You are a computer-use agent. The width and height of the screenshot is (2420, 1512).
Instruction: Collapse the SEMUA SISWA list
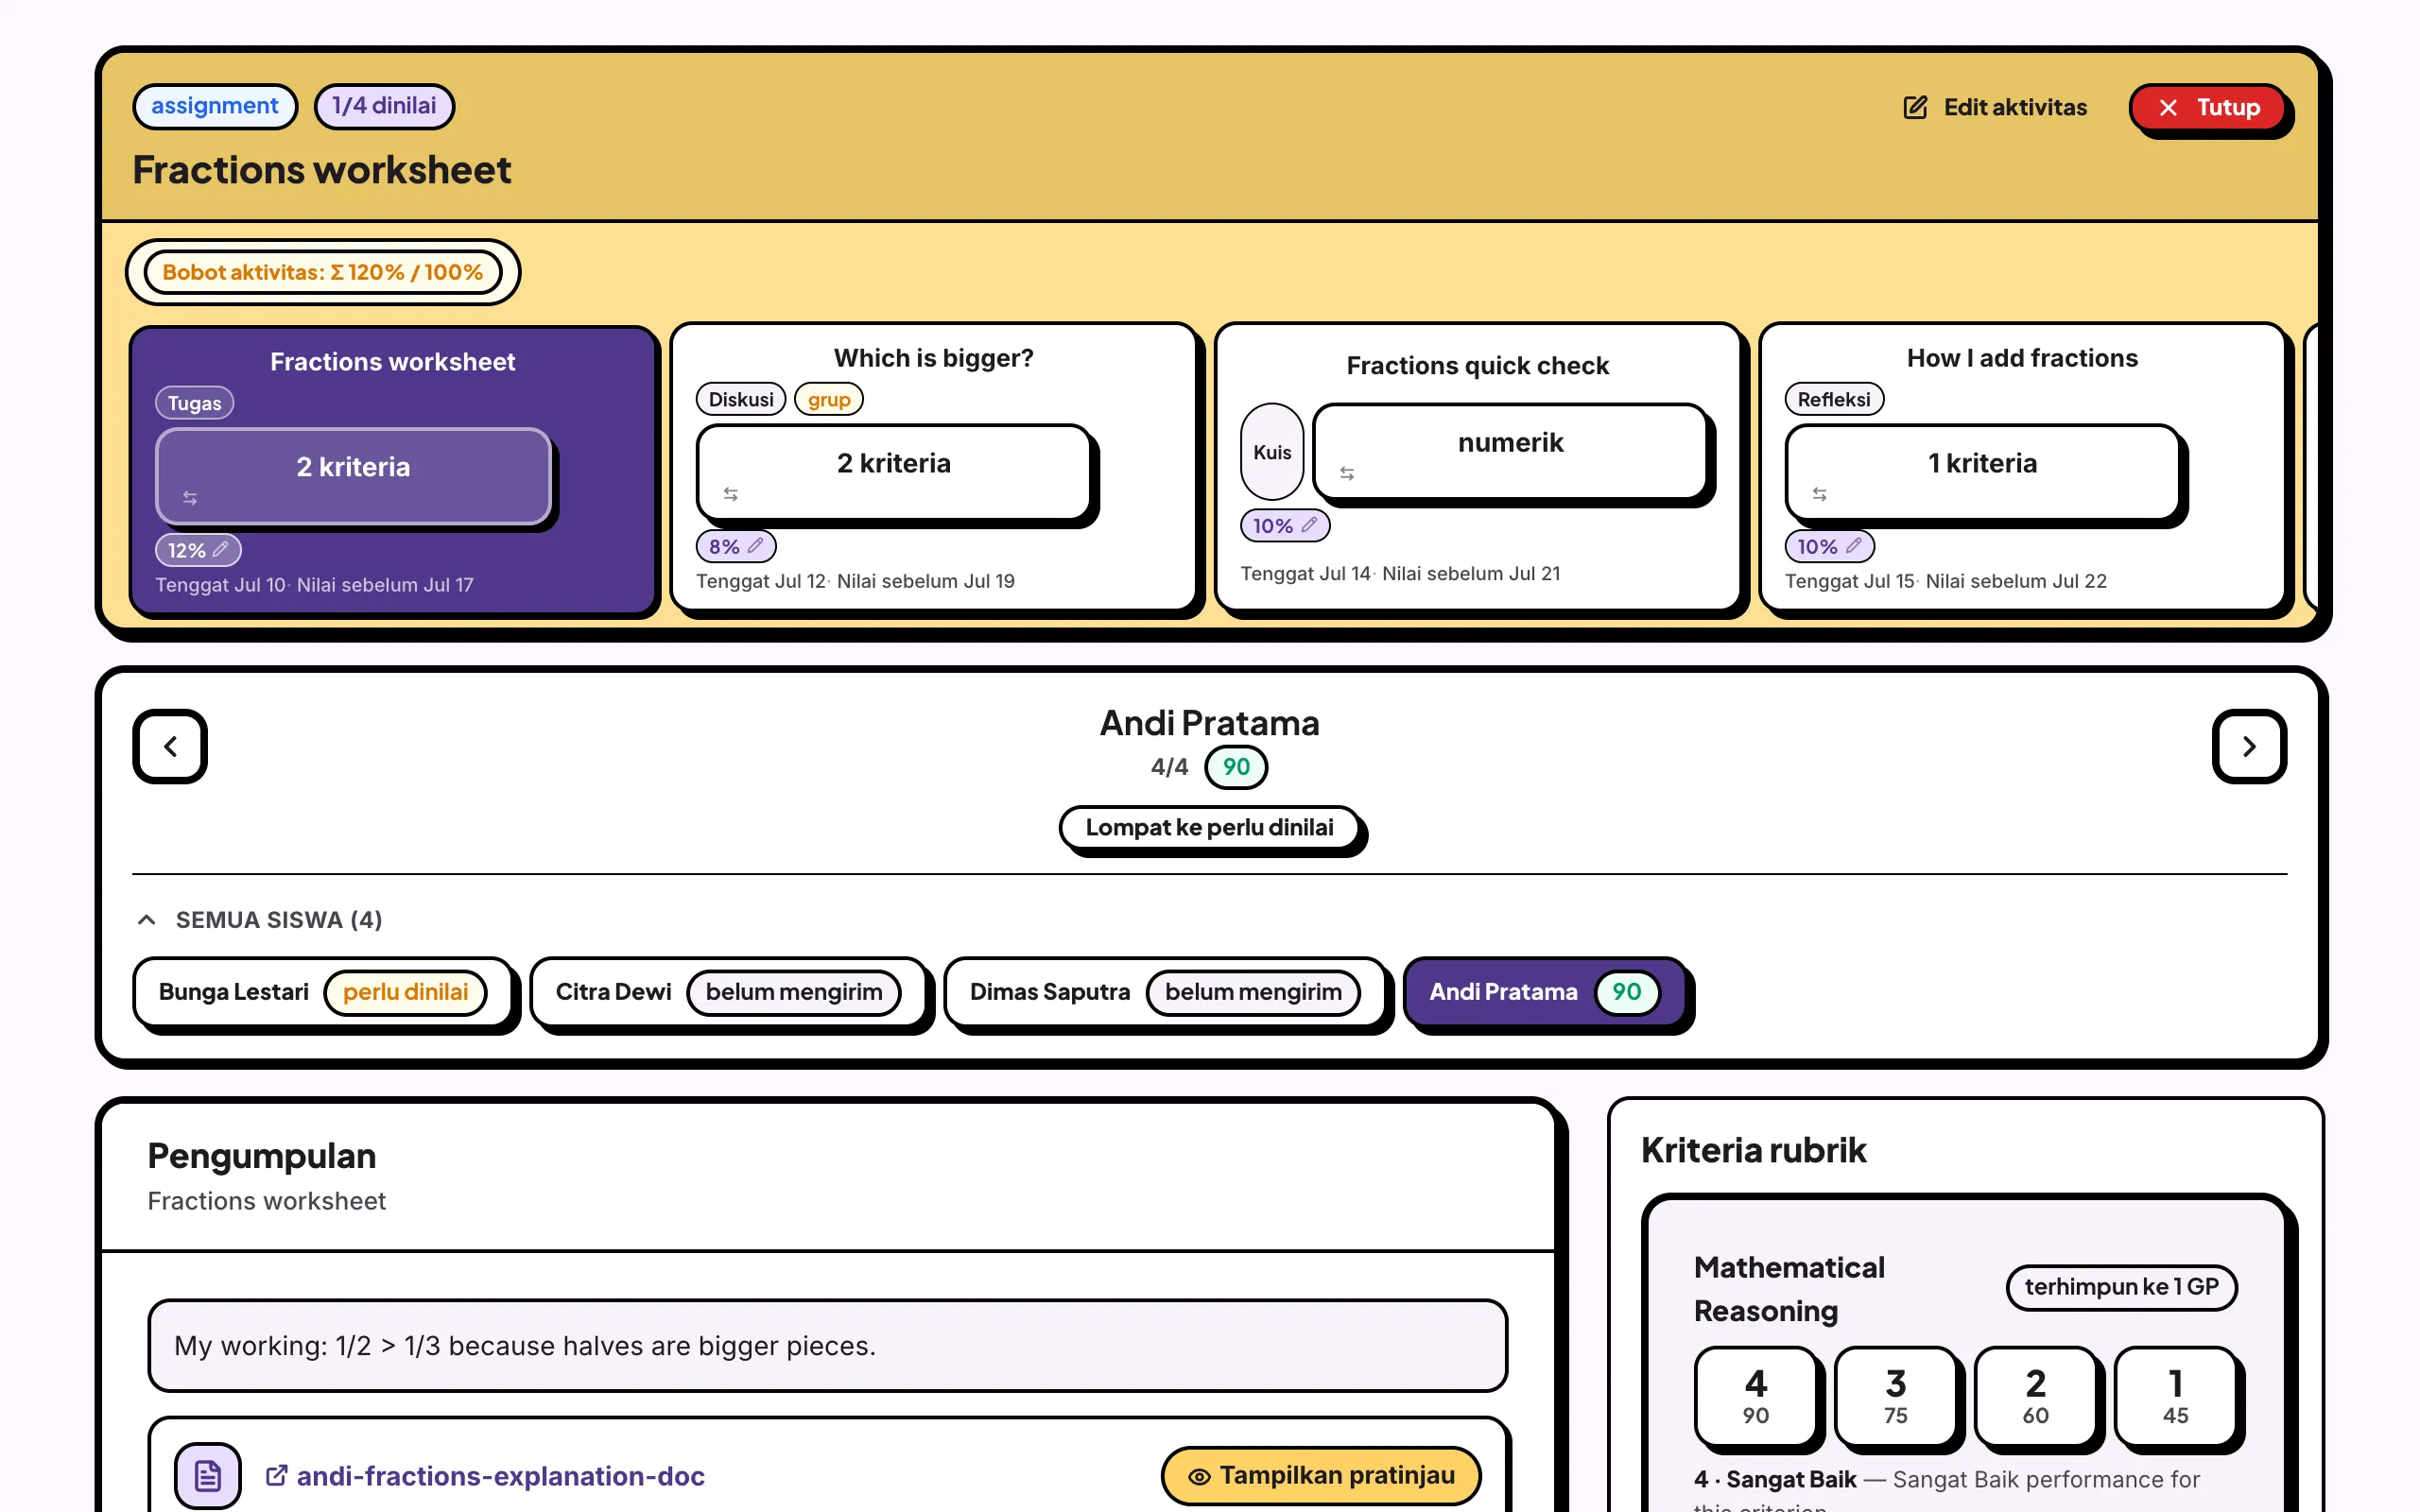point(146,919)
